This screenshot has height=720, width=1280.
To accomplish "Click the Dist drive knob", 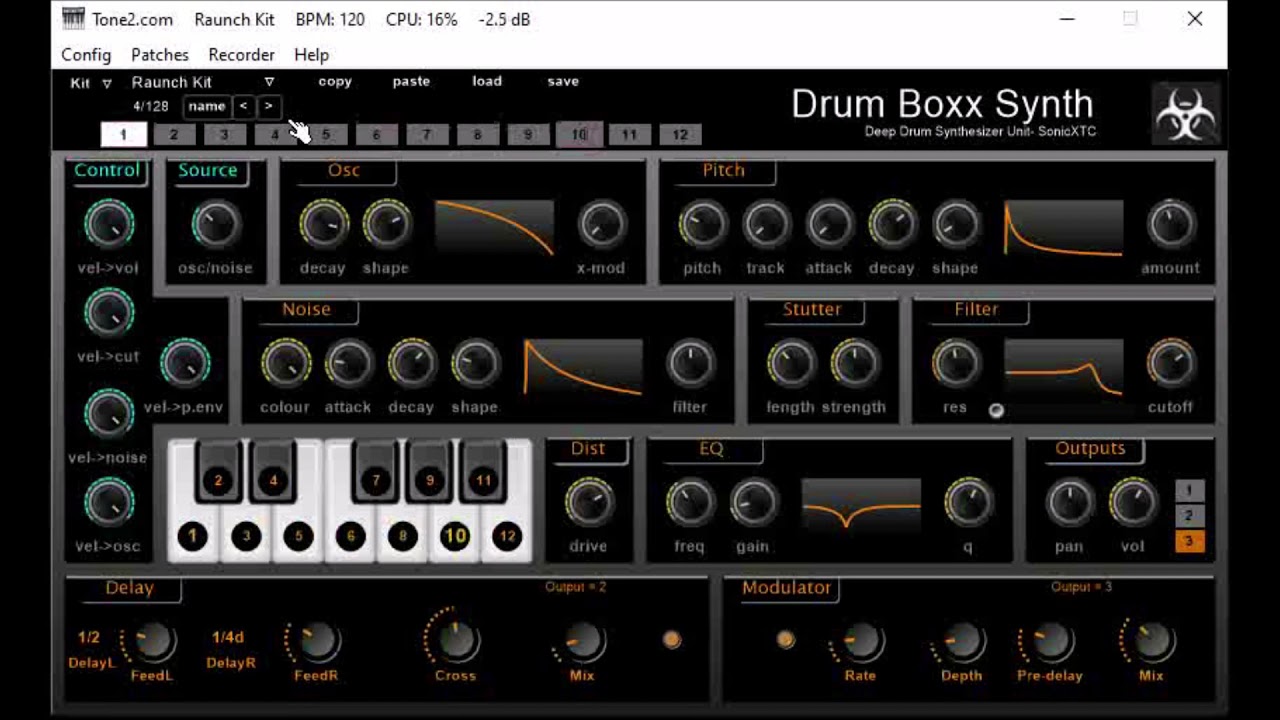I will pyautogui.click(x=588, y=502).
